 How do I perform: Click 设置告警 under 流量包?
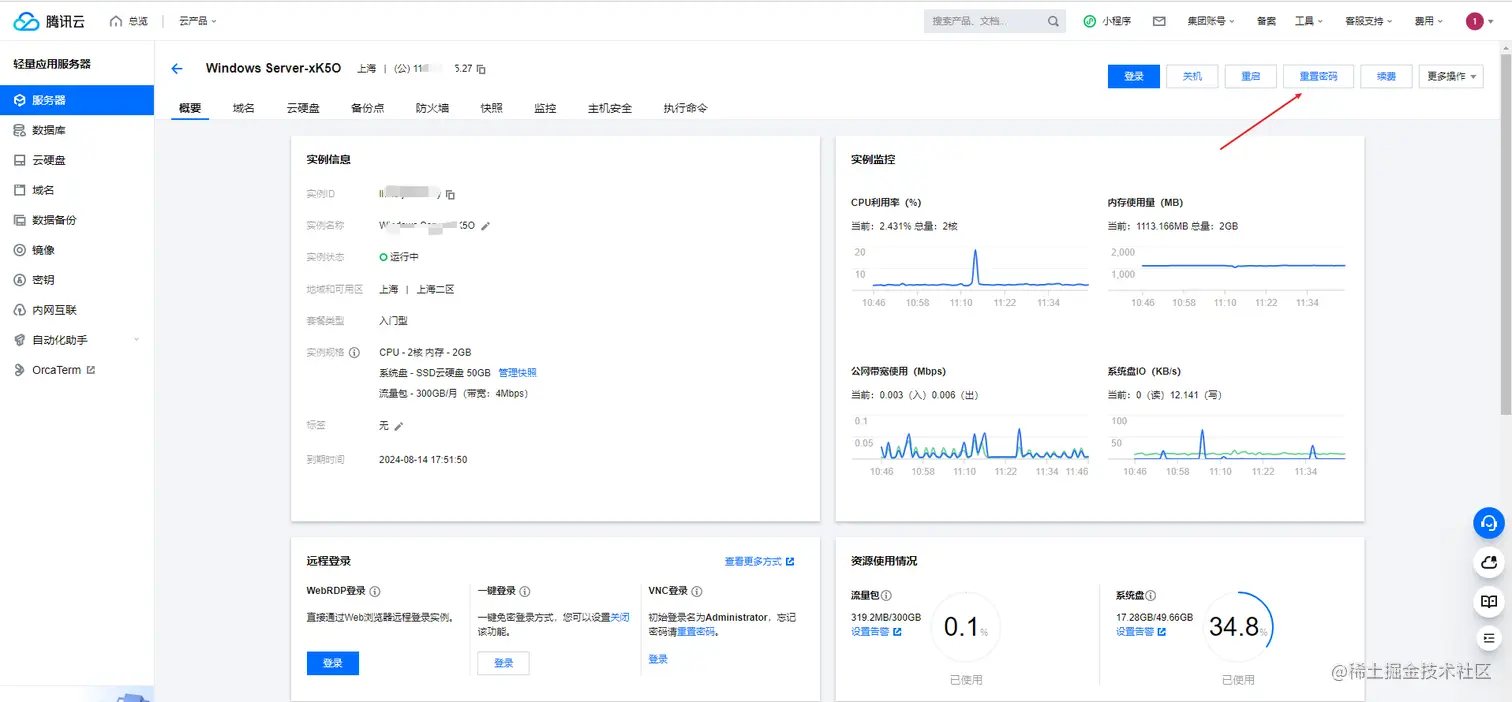876,632
